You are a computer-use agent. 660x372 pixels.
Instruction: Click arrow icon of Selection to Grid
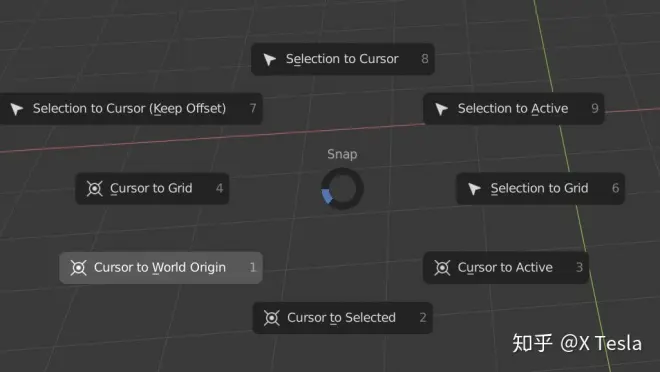pos(474,189)
